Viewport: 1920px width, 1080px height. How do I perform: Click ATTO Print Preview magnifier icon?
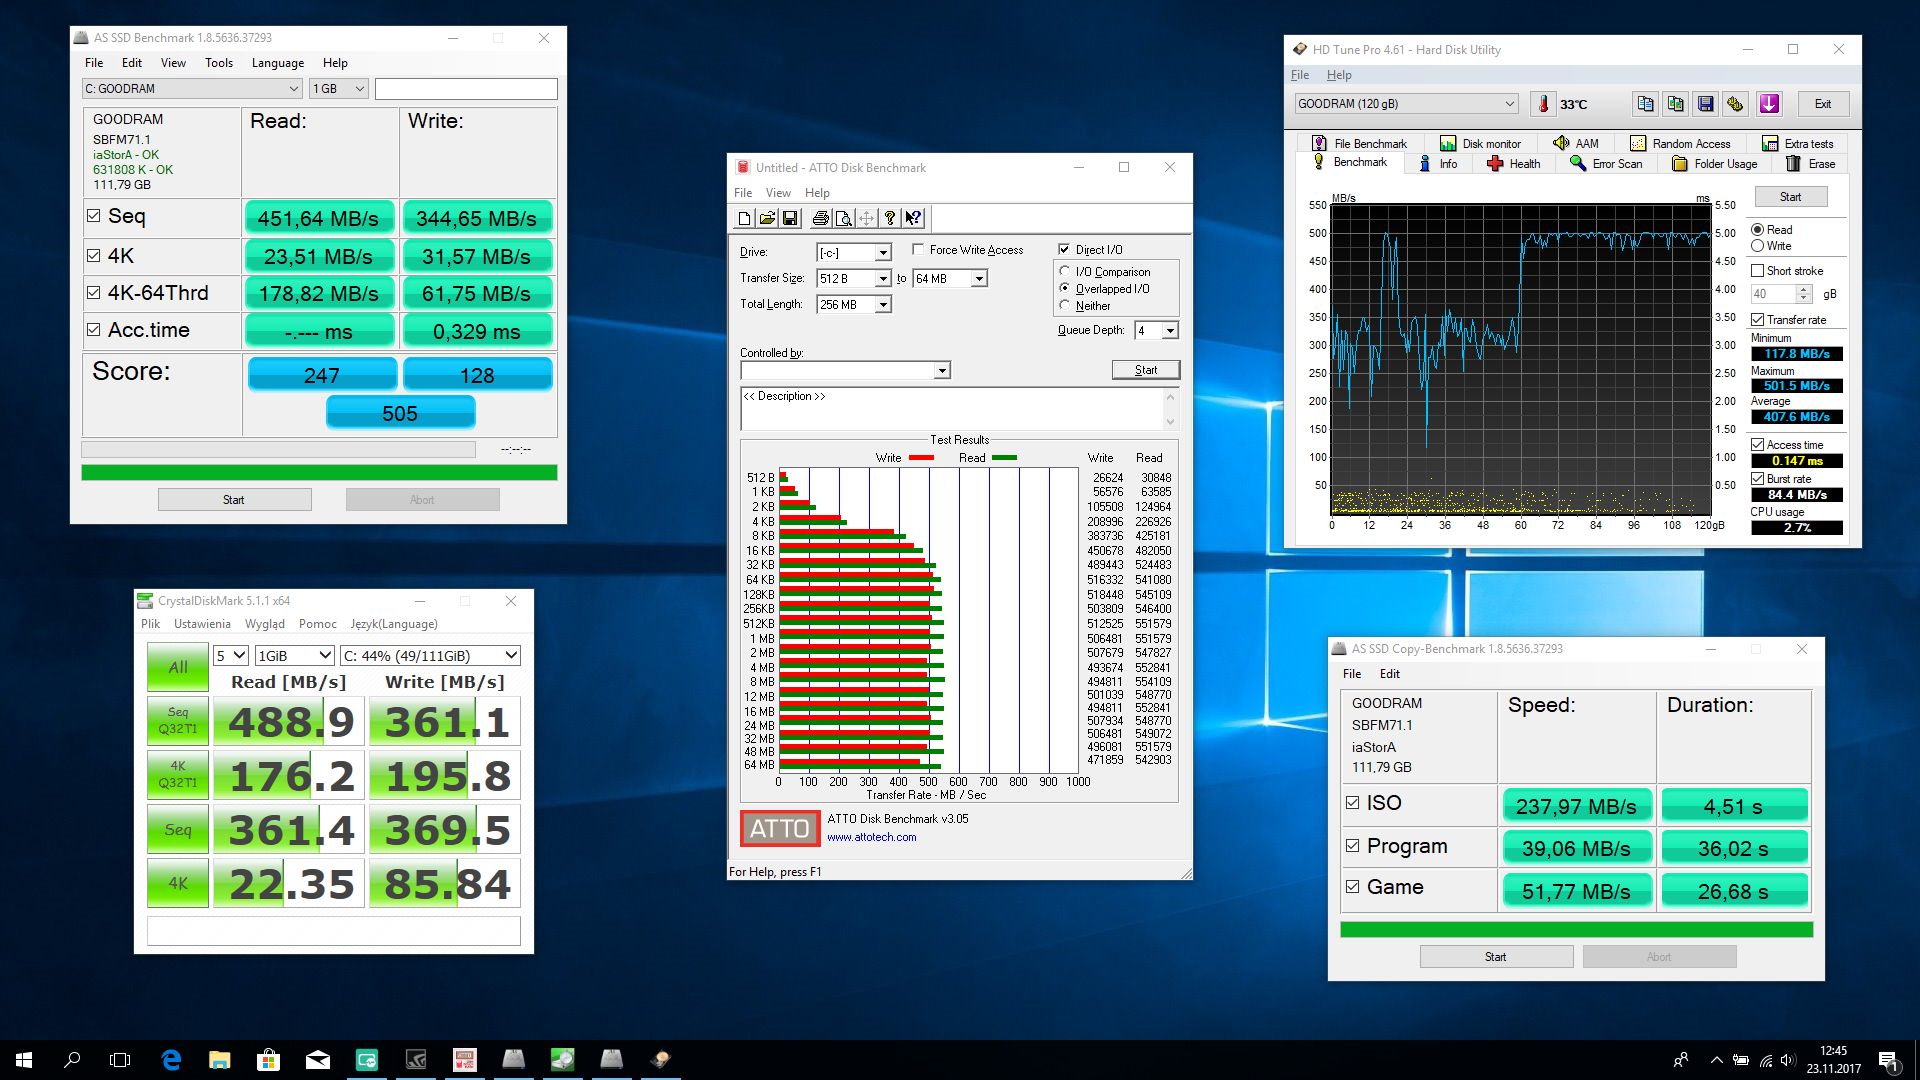843,219
